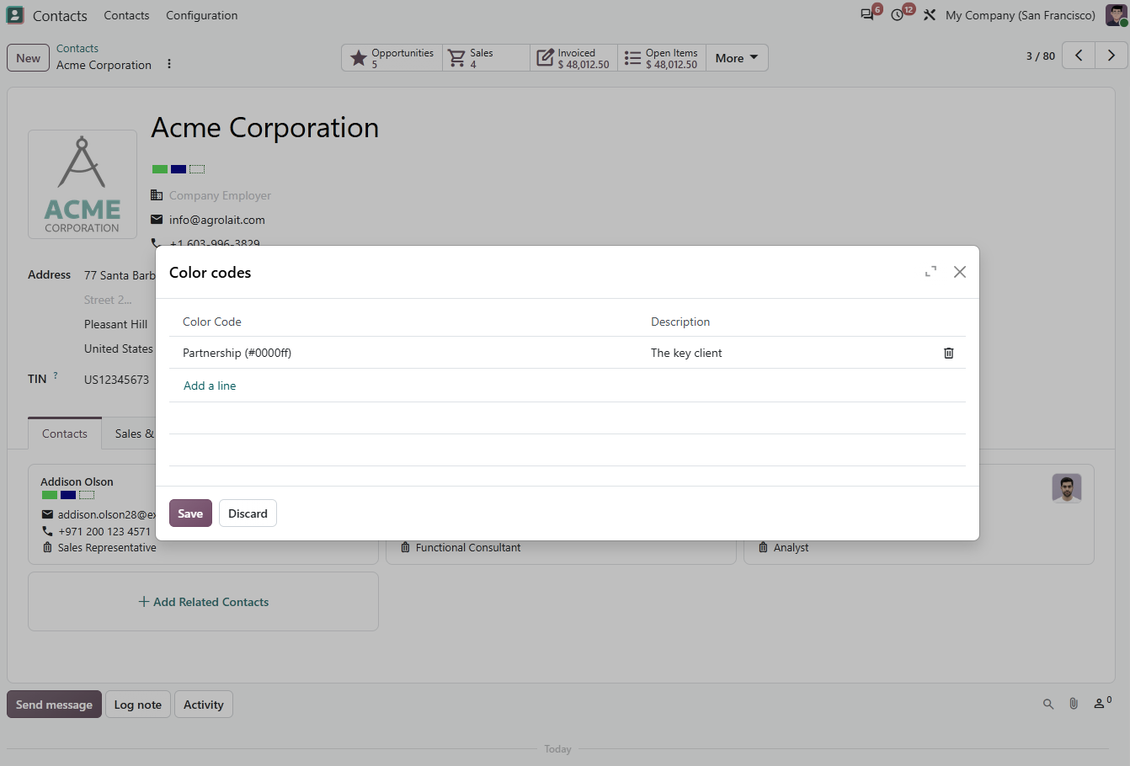Viewport: 1130px width, 766px height.
Task: Open the conversations messages icon
Action: (868, 14)
